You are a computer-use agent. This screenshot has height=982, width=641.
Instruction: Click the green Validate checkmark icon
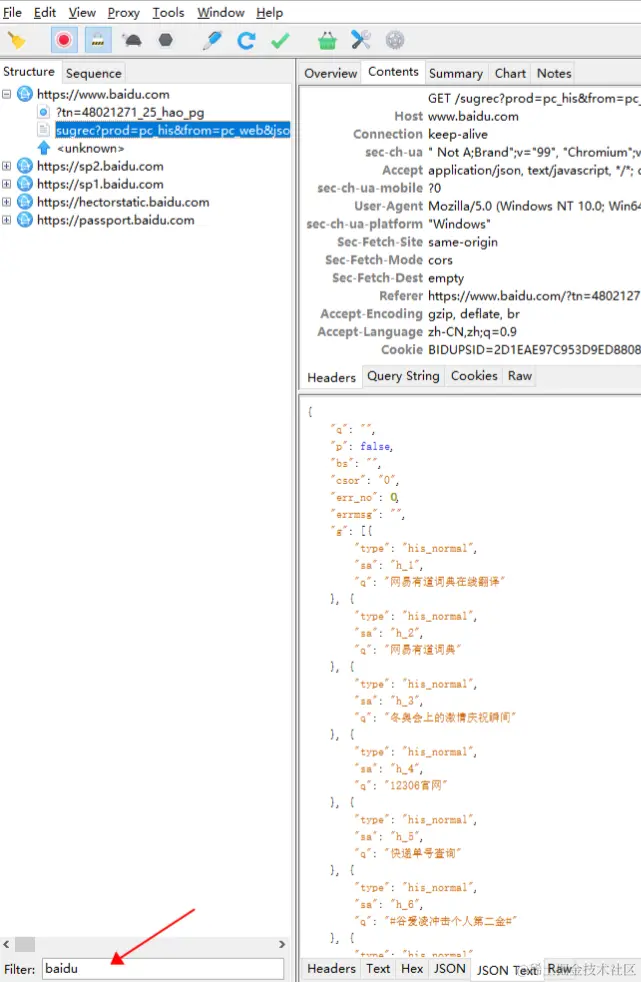280,41
